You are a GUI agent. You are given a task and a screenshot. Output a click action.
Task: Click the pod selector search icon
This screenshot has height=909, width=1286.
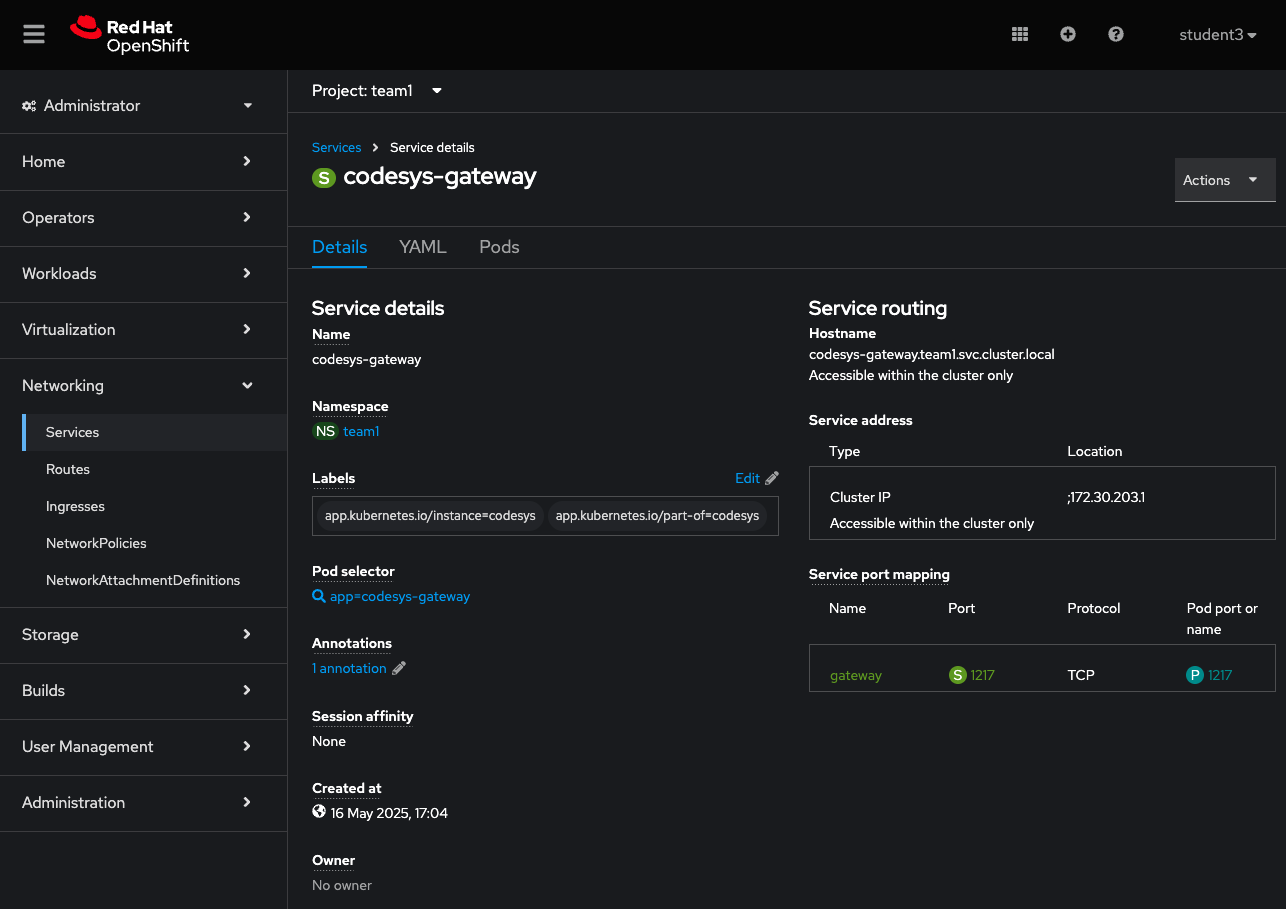pyautogui.click(x=319, y=596)
